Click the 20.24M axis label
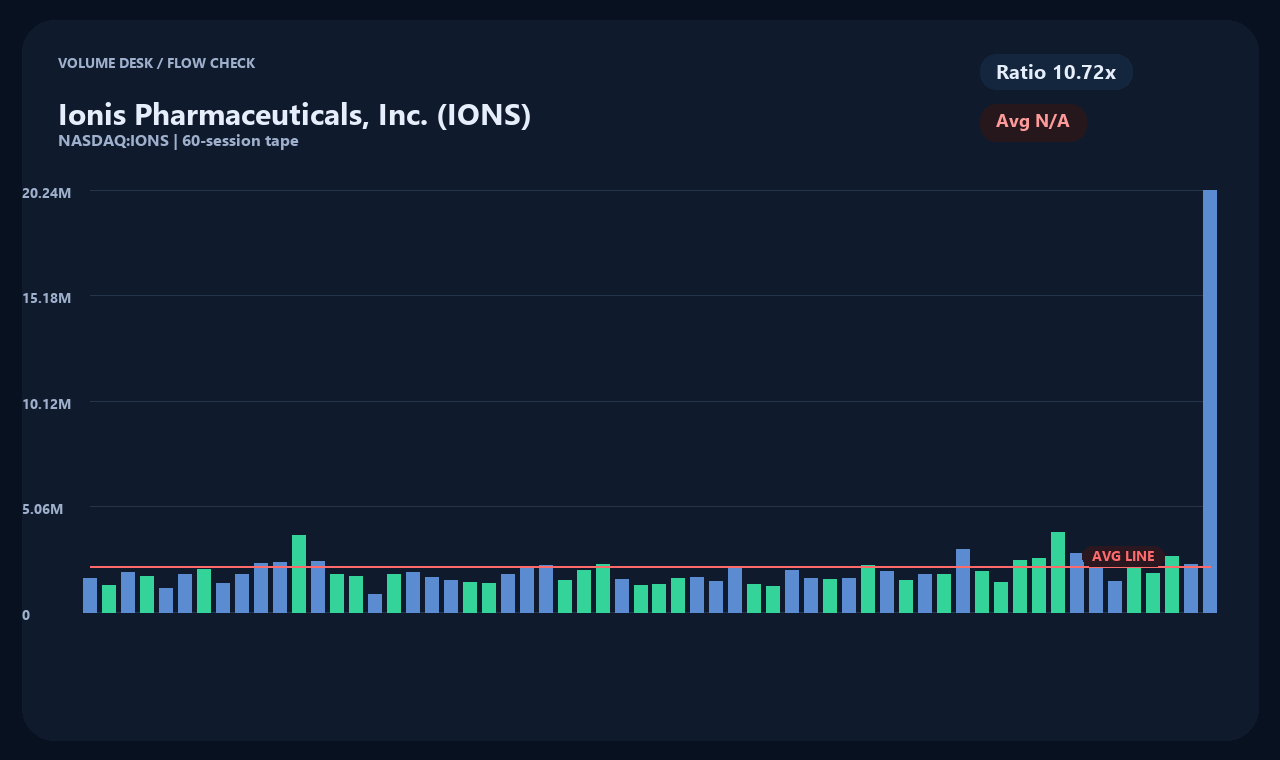The height and width of the screenshot is (760, 1280). (x=46, y=192)
